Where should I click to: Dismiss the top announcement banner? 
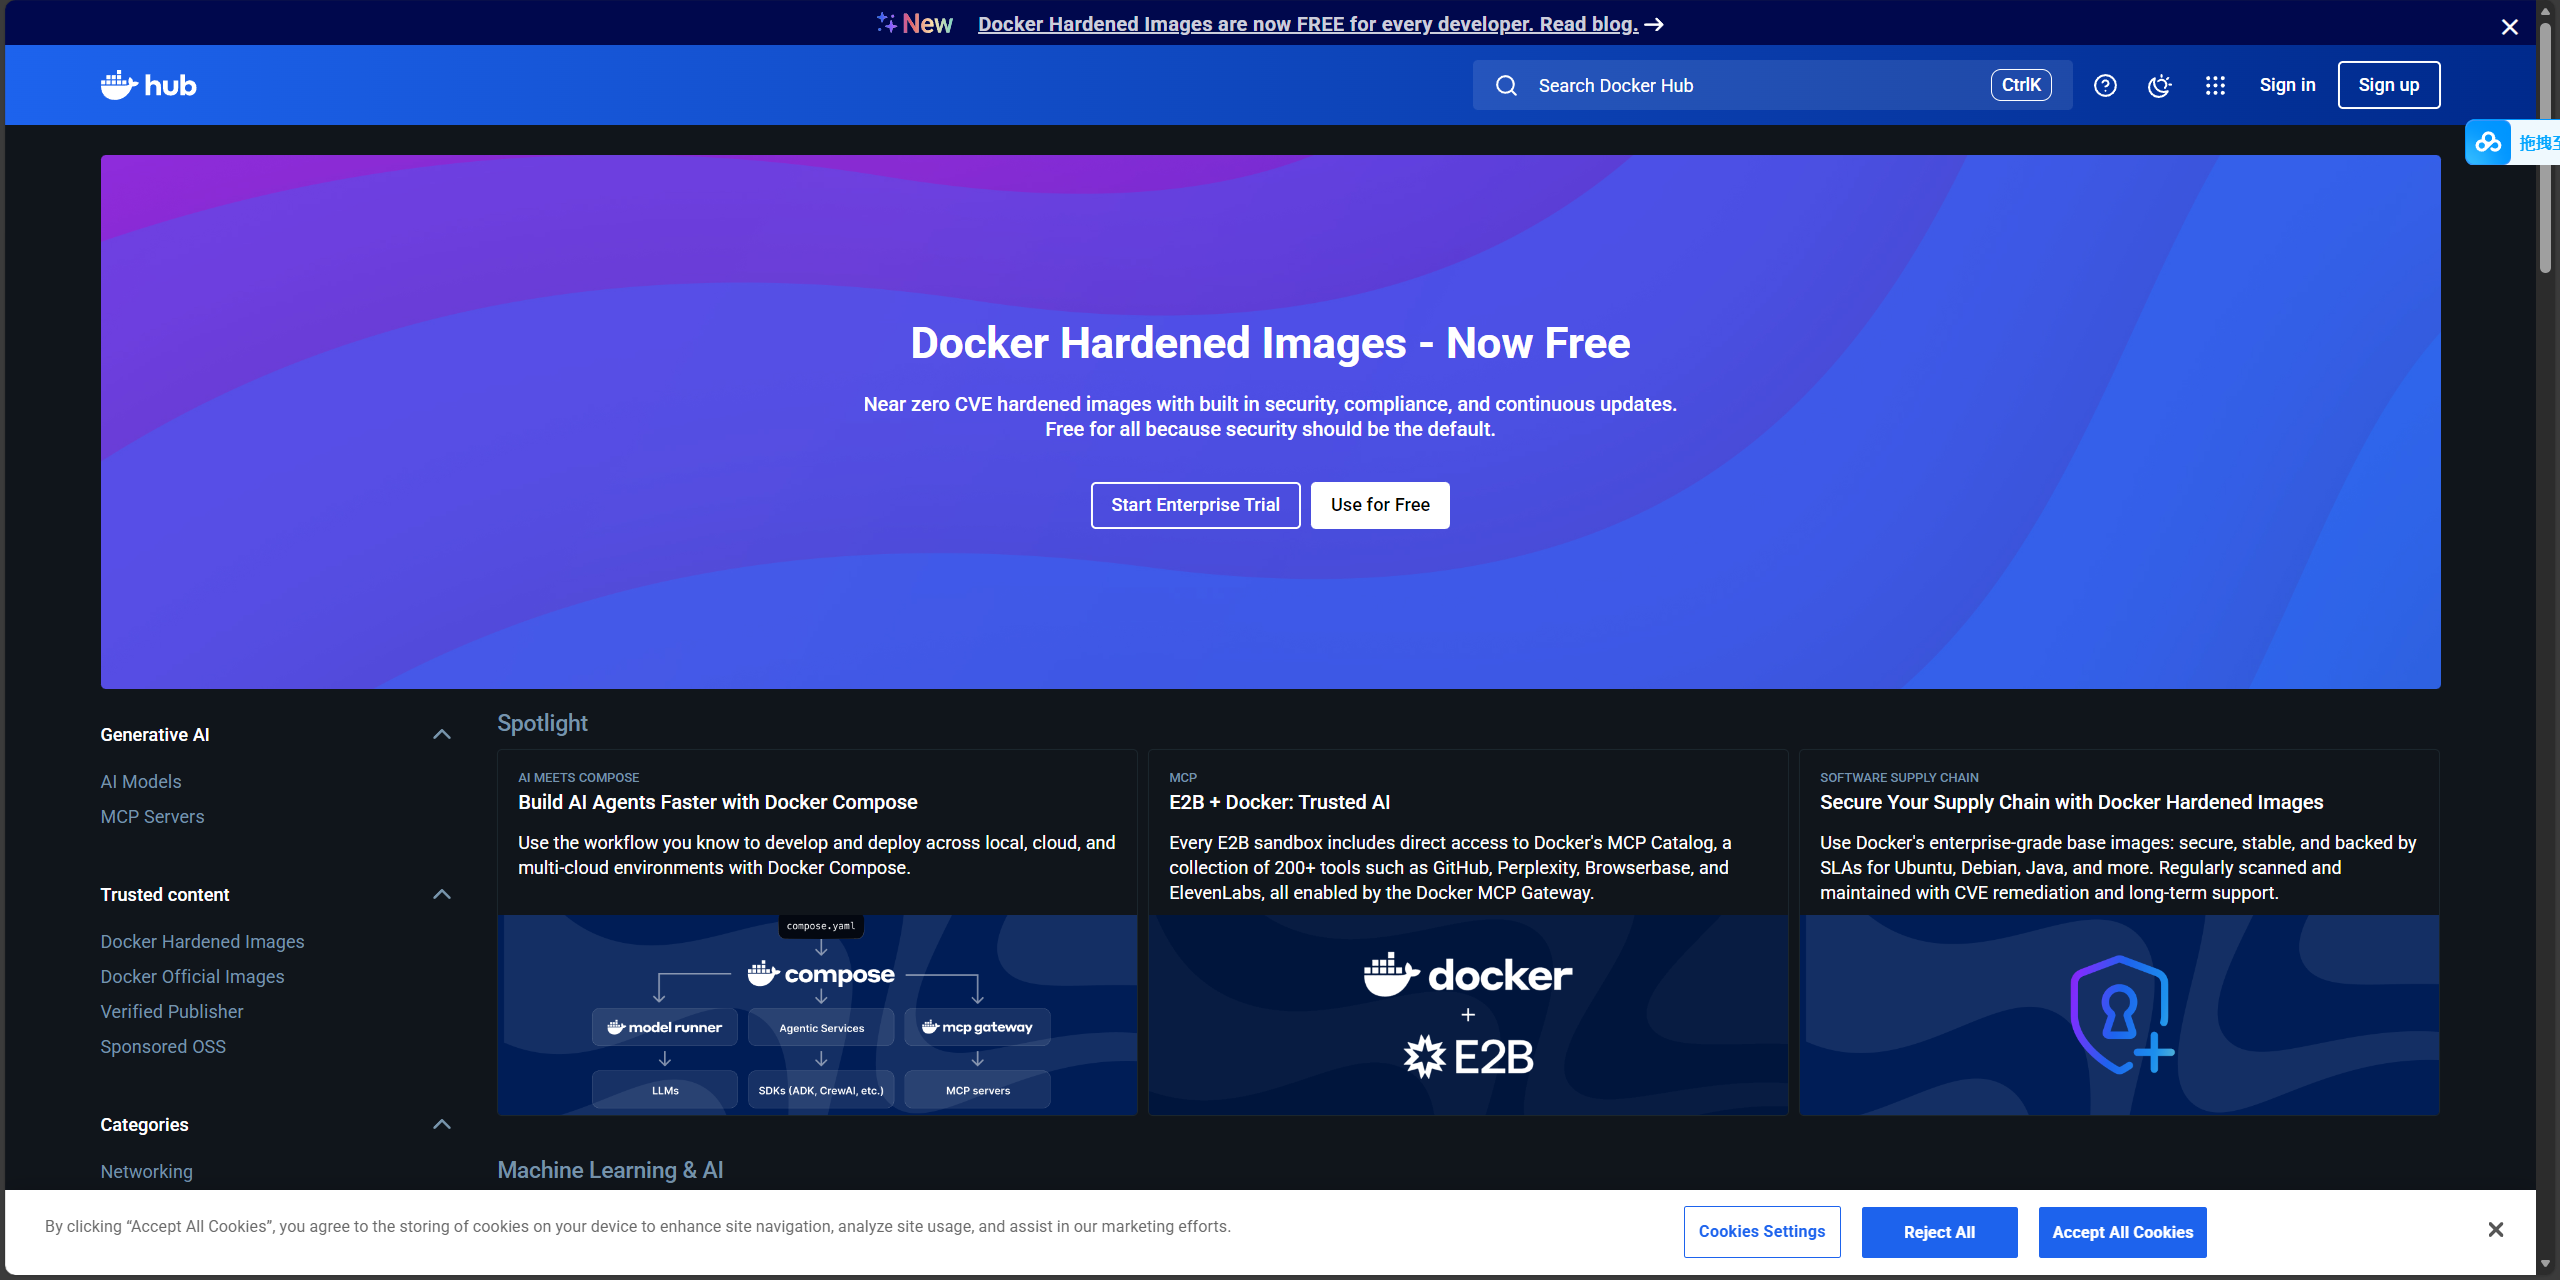click(2509, 27)
